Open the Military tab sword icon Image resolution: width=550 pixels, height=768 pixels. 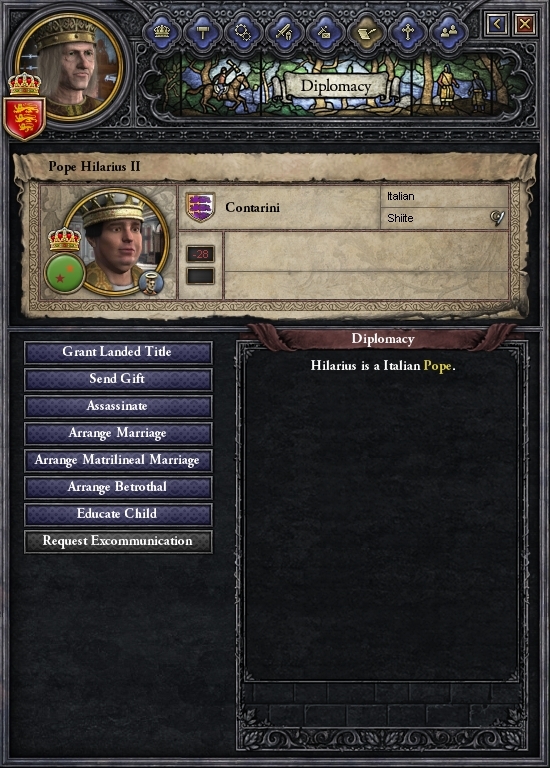tap(284, 32)
